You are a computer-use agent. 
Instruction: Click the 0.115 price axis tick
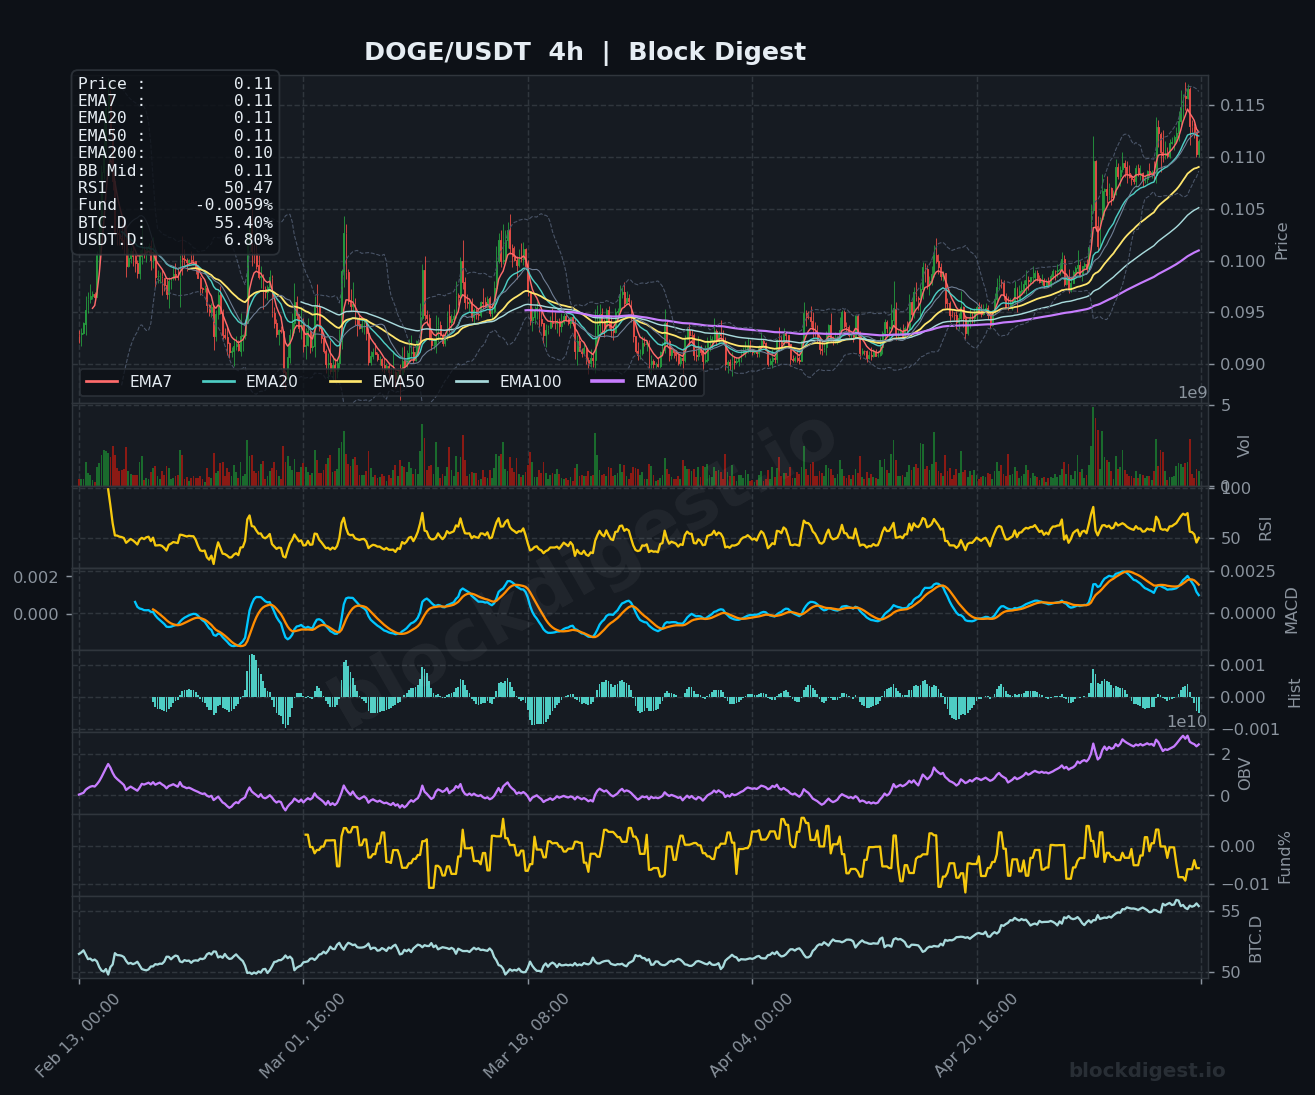(1243, 106)
